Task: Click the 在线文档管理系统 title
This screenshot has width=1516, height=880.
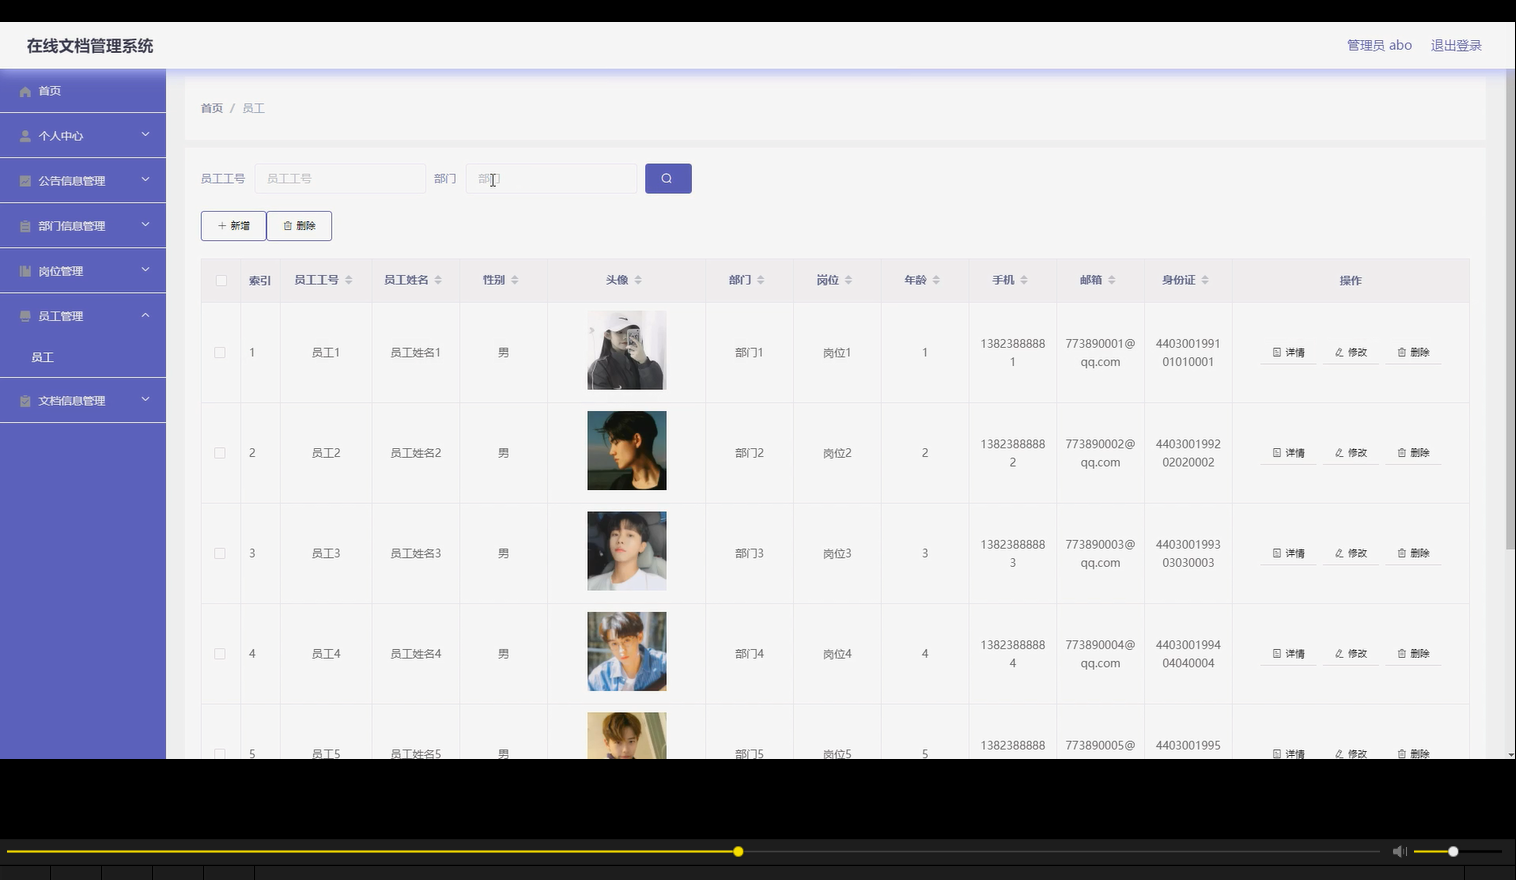Action: (x=90, y=46)
